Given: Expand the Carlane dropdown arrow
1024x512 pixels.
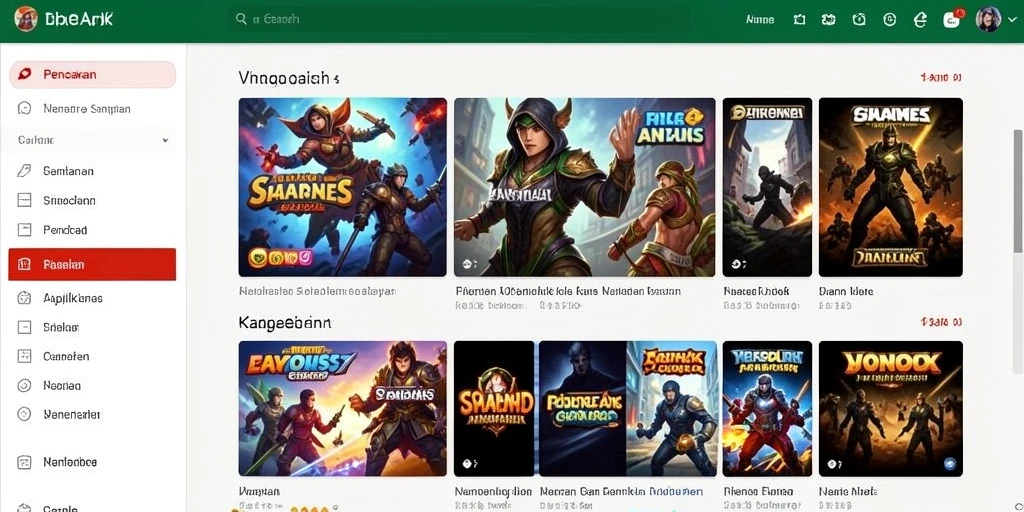Looking at the screenshot, I should click(x=165, y=140).
